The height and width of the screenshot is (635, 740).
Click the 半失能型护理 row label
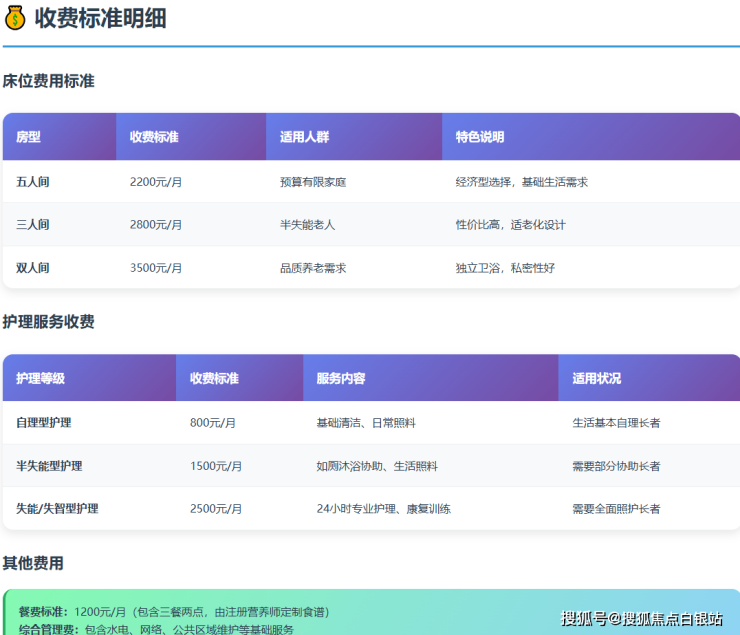[x=49, y=466]
